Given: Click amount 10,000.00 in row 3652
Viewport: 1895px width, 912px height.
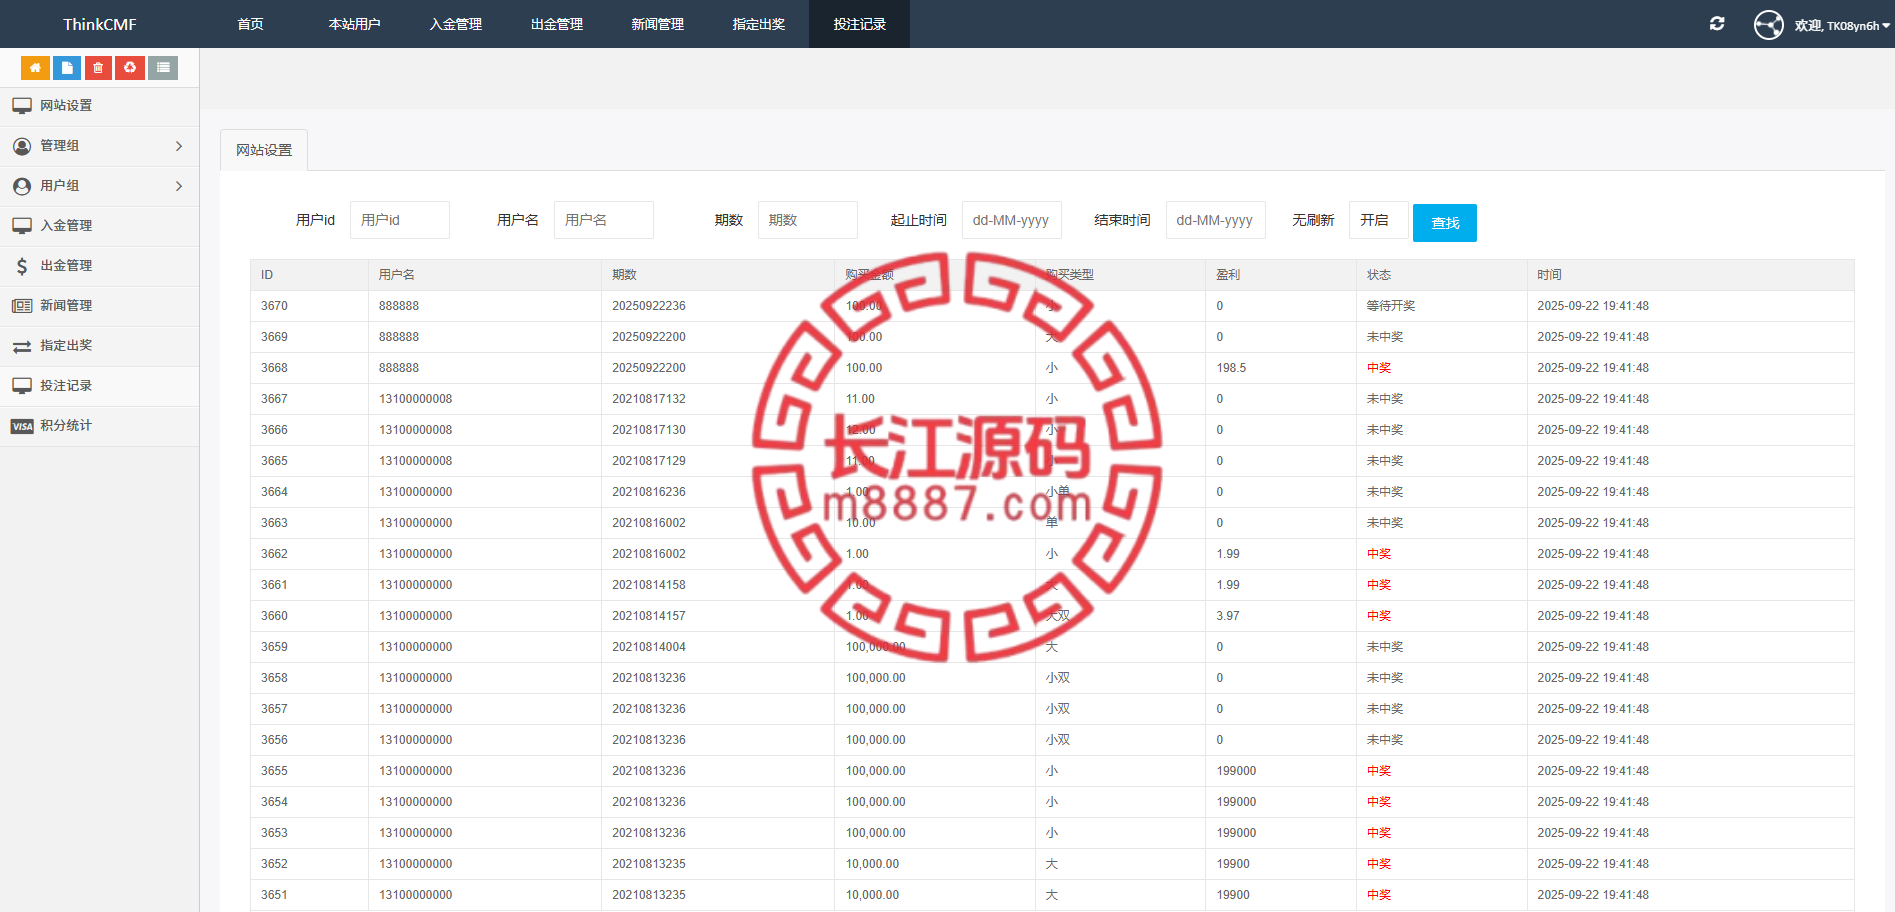Looking at the screenshot, I should click(872, 864).
